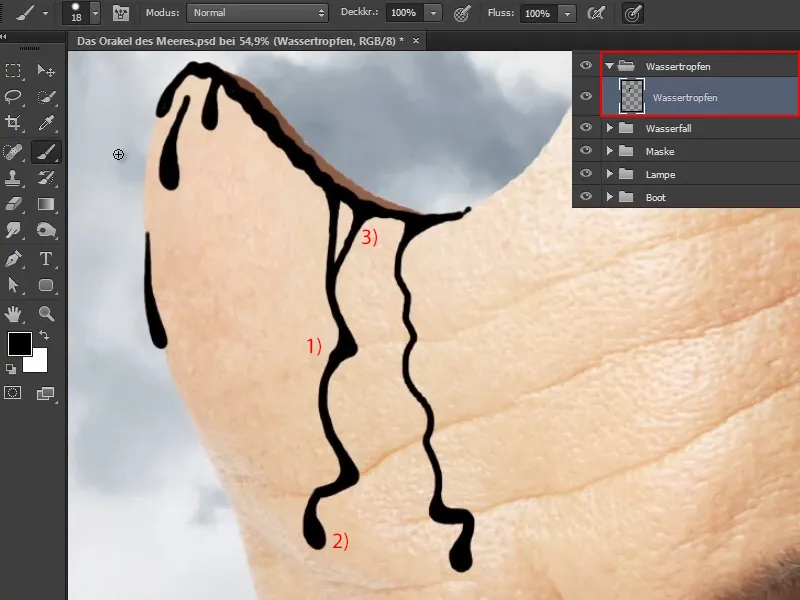Image resolution: width=800 pixels, height=600 pixels.
Task: Hide the Maske group
Action: coord(586,151)
